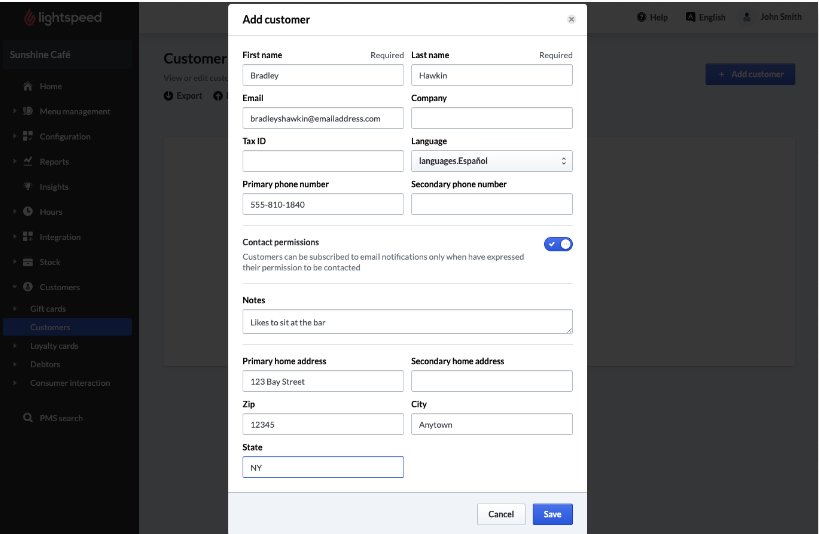Click into the Notes text area
819x534 pixels.
pyautogui.click(x=407, y=322)
